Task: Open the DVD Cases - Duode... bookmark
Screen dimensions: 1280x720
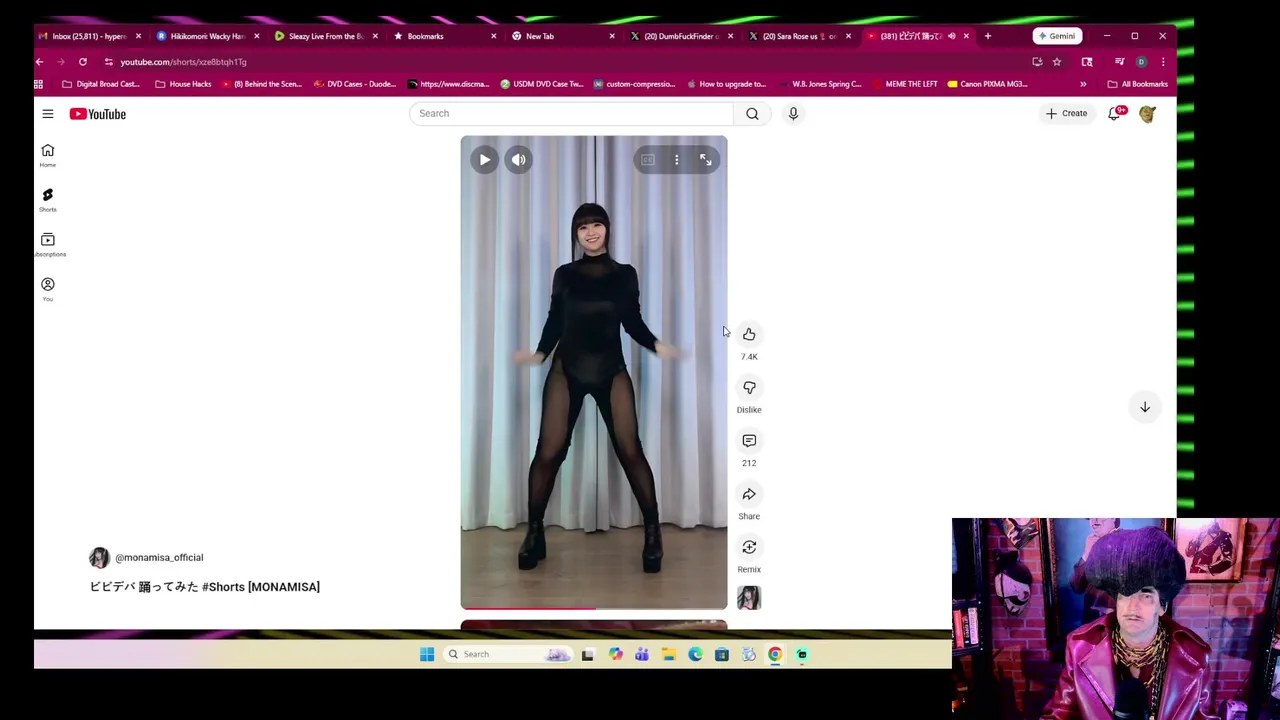Action: click(355, 84)
